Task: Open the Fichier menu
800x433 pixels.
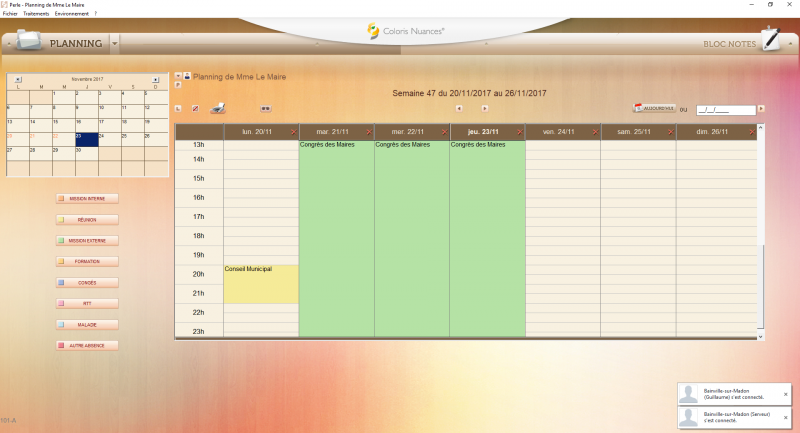Action: coord(10,13)
